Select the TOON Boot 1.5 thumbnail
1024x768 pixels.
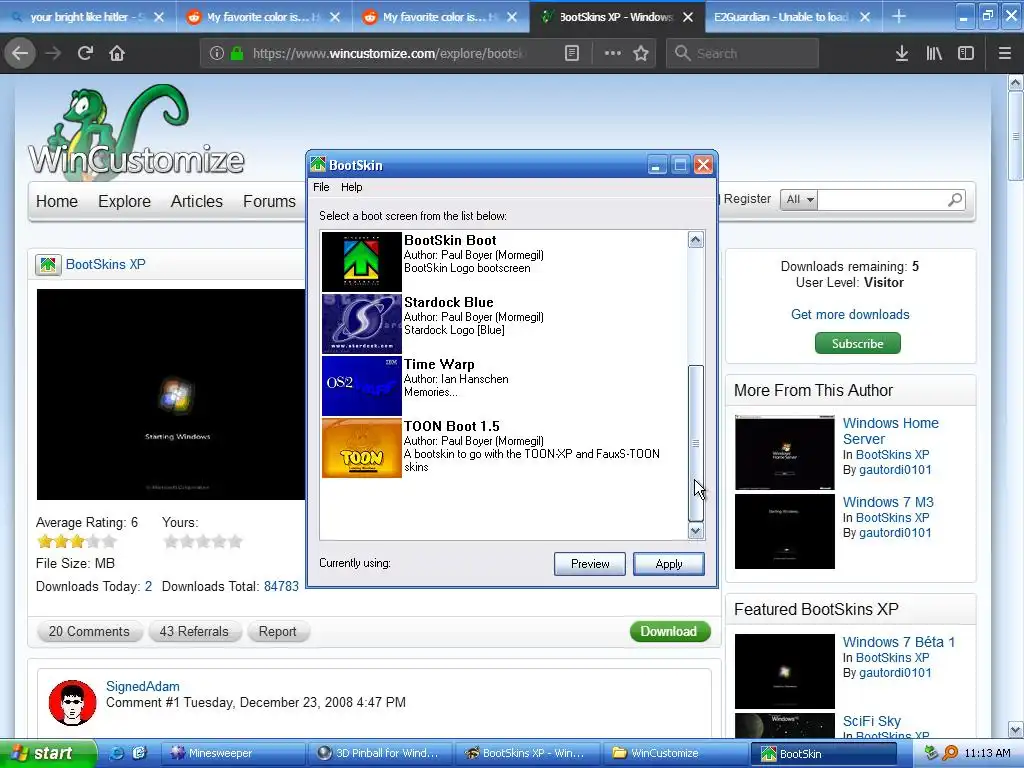[x=362, y=448]
